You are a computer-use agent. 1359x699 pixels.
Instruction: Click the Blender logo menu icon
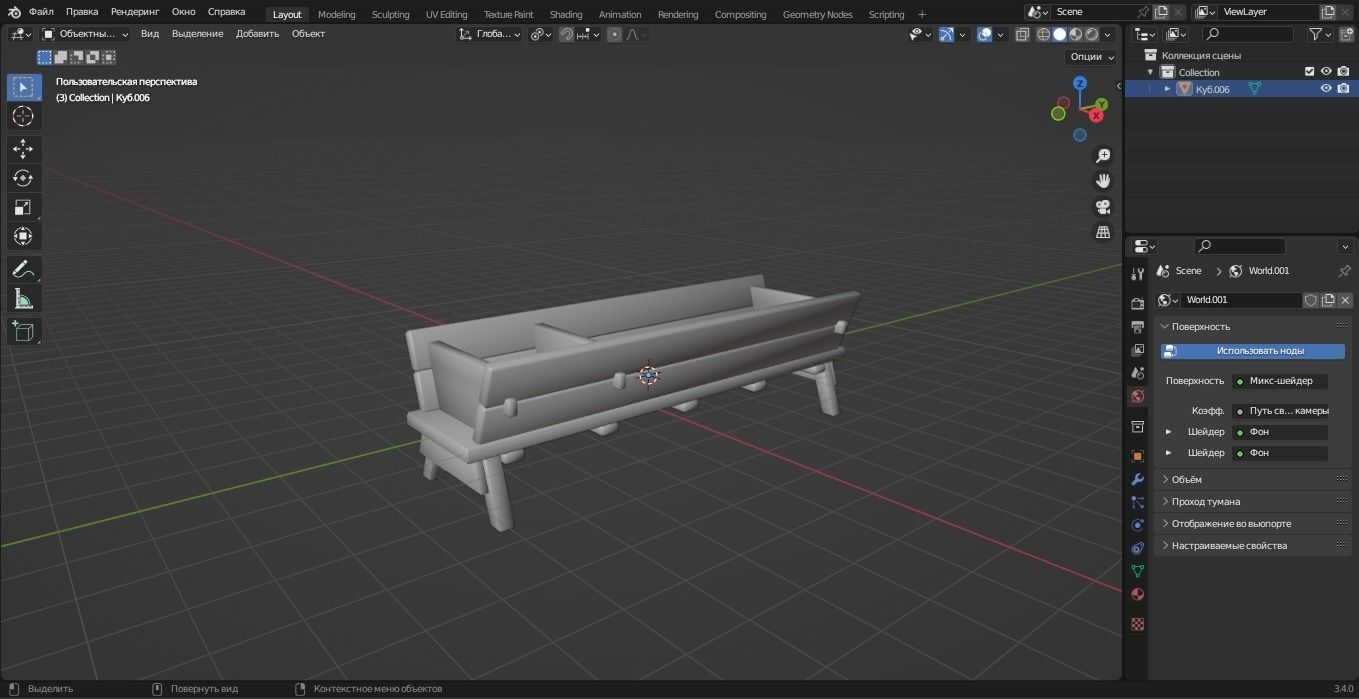(x=14, y=12)
